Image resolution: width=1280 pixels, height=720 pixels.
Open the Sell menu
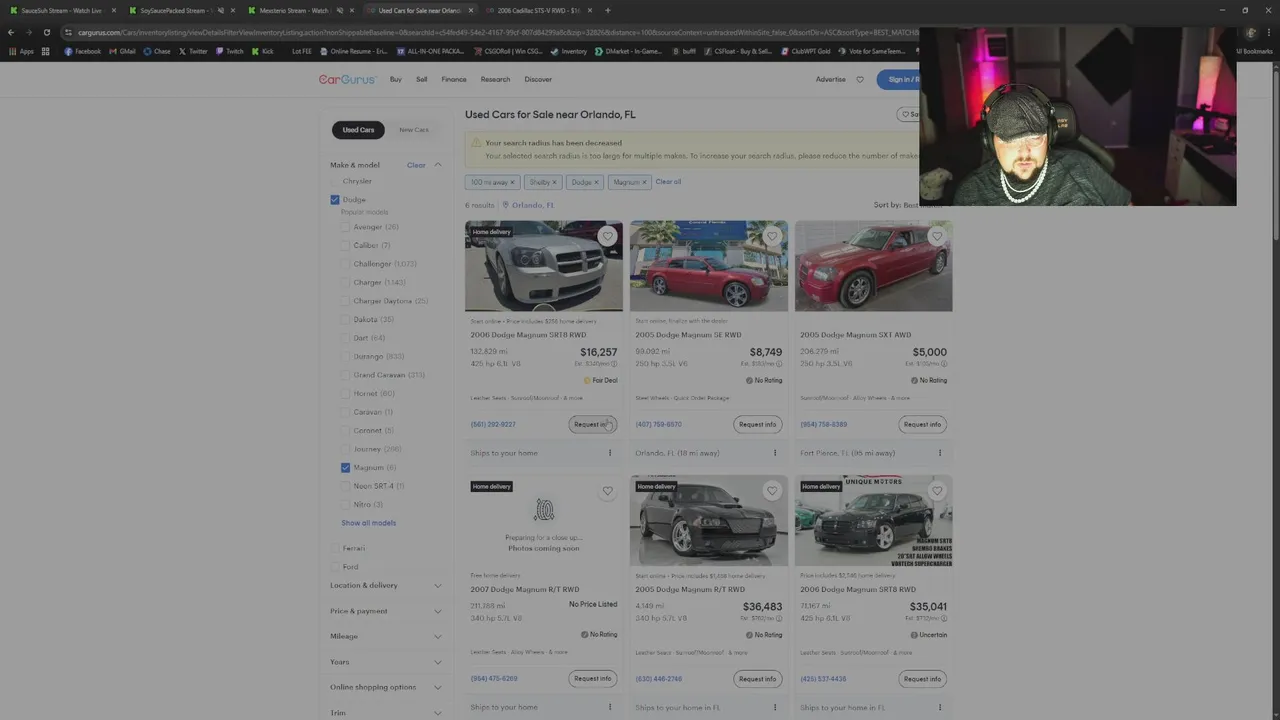[x=422, y=79]
